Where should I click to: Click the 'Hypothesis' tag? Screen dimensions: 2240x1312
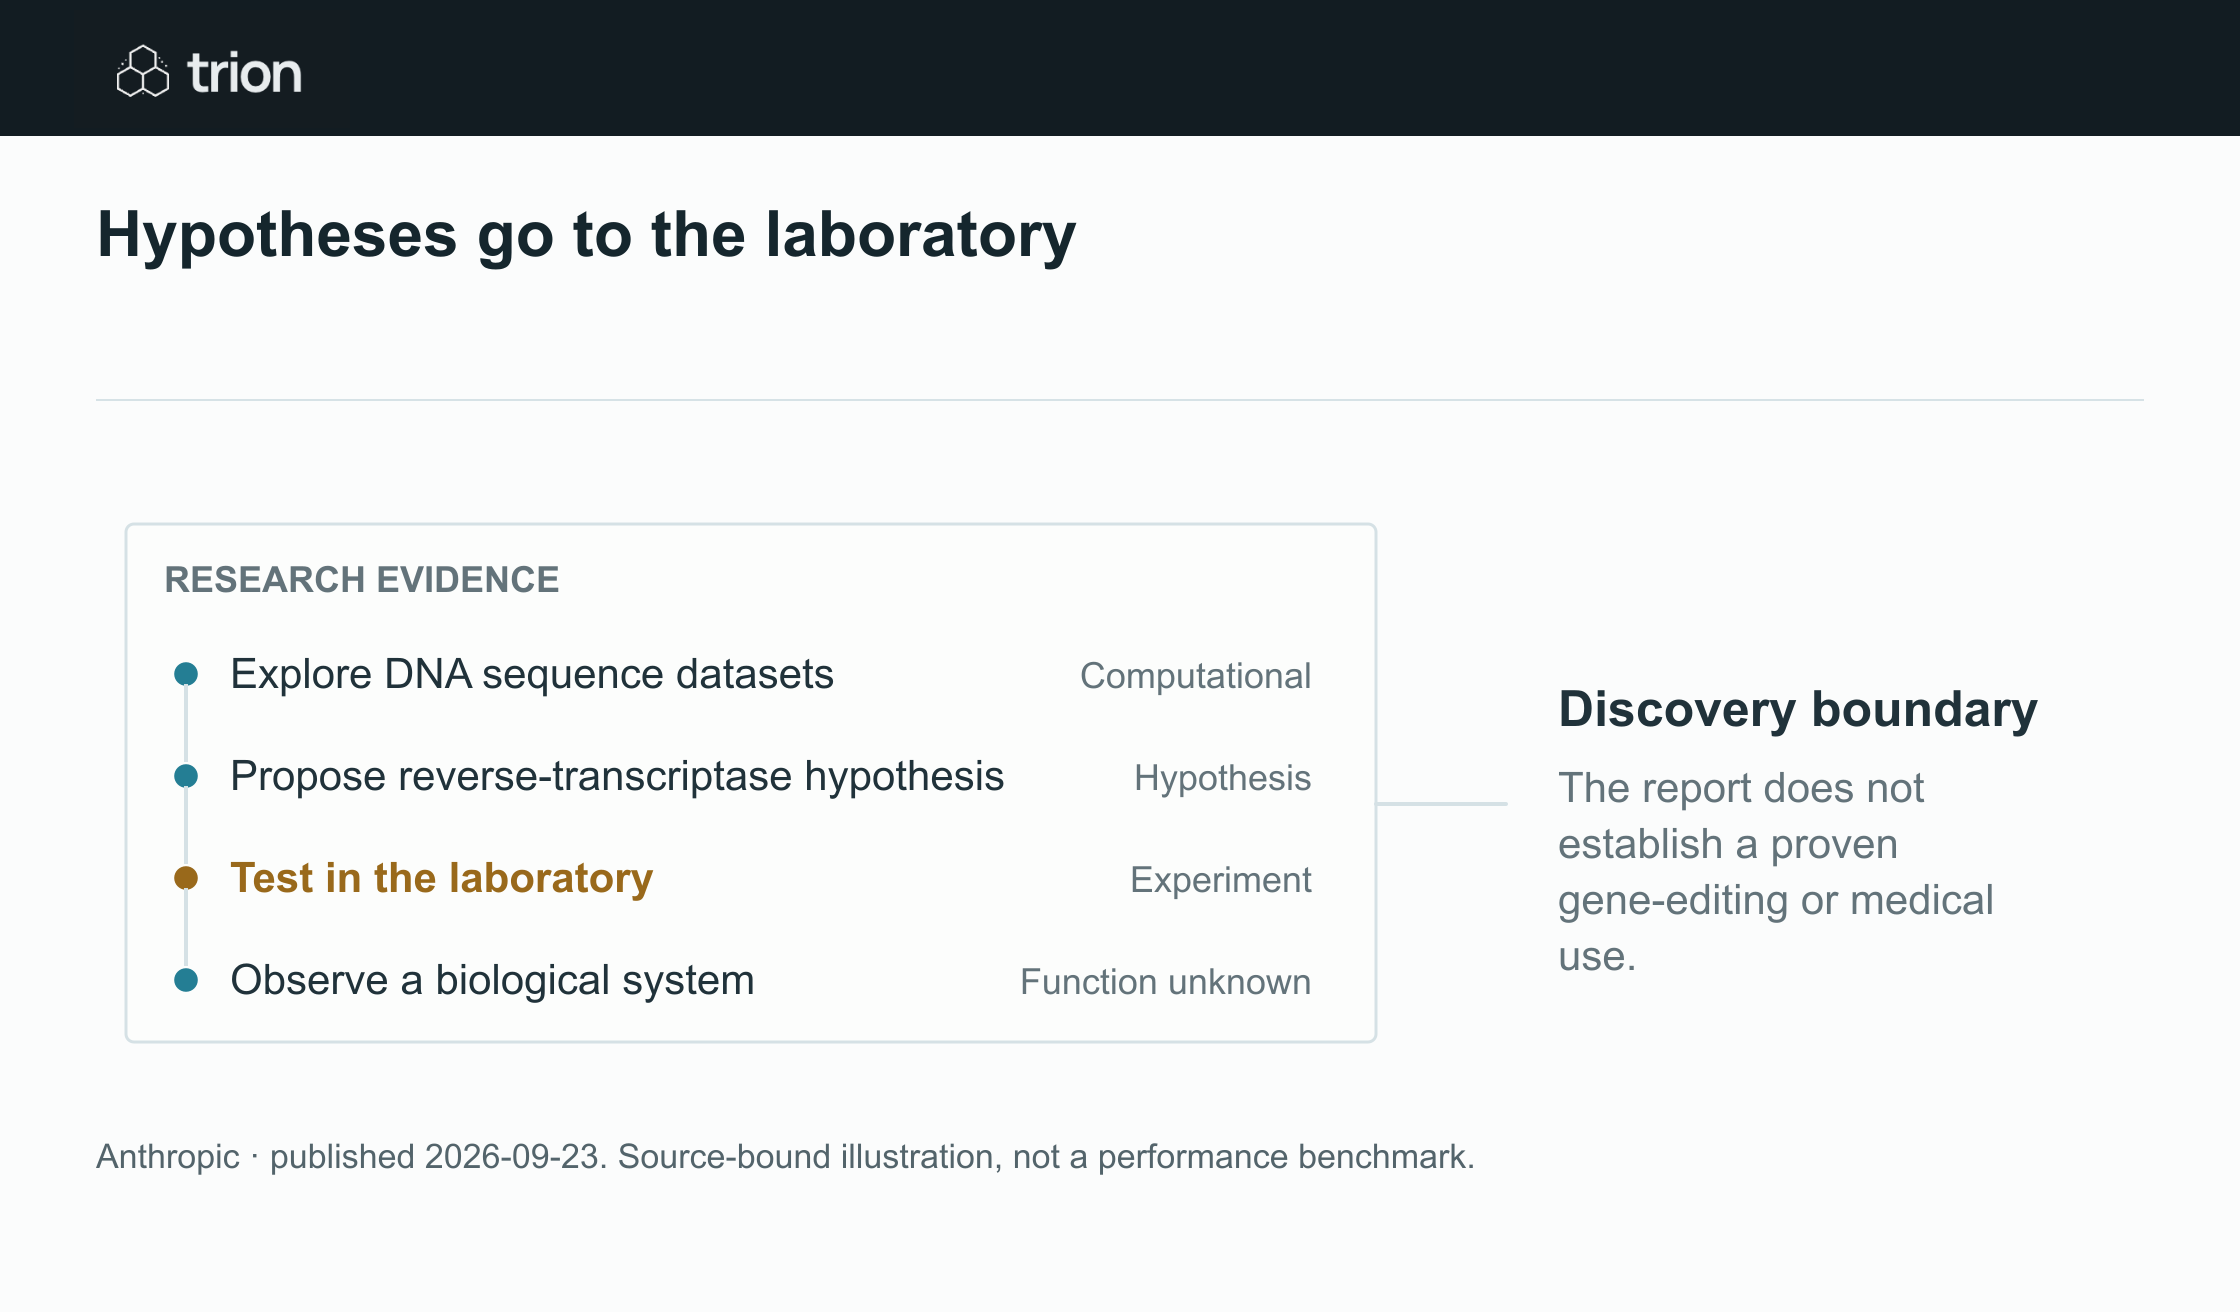1222,778
